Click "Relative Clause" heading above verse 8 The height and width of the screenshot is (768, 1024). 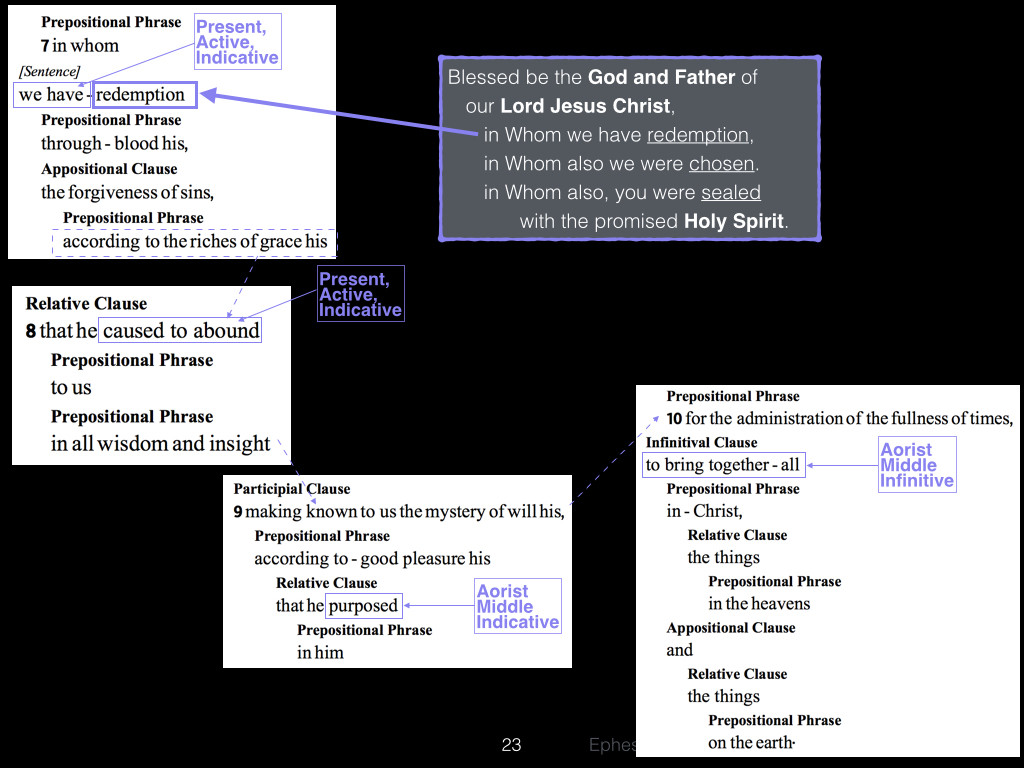86,304
